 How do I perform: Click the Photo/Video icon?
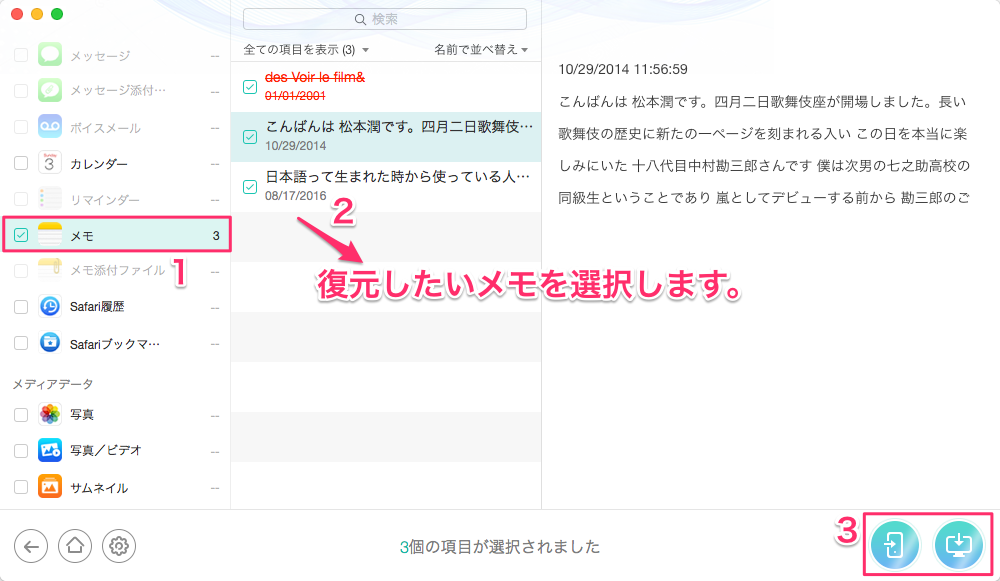tap(50, 450)
